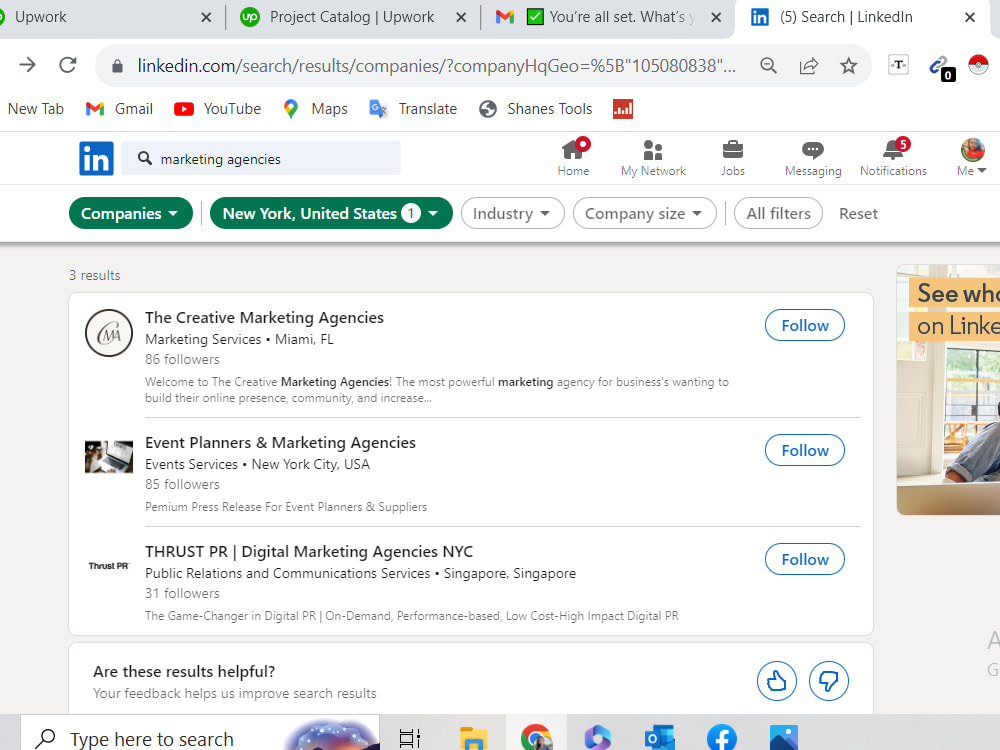Expand the Company size dropdown
The height and width of the screenshot is (750, 1000).
point(644,213)
